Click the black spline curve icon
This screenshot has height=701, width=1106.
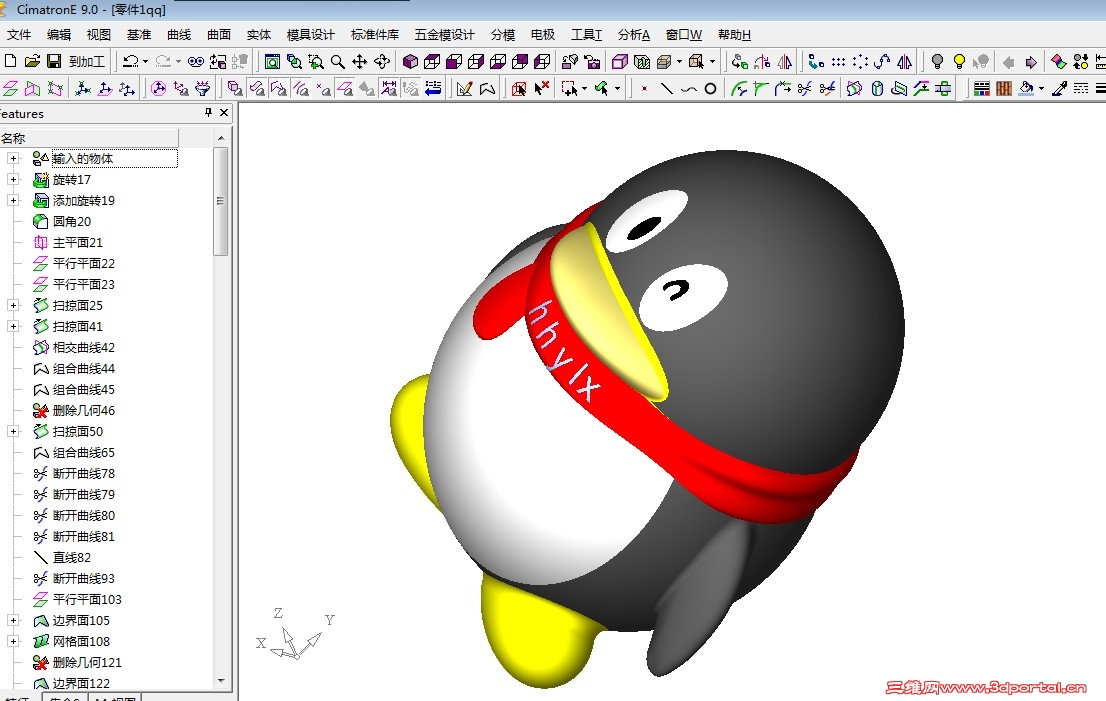coord(688,88)
